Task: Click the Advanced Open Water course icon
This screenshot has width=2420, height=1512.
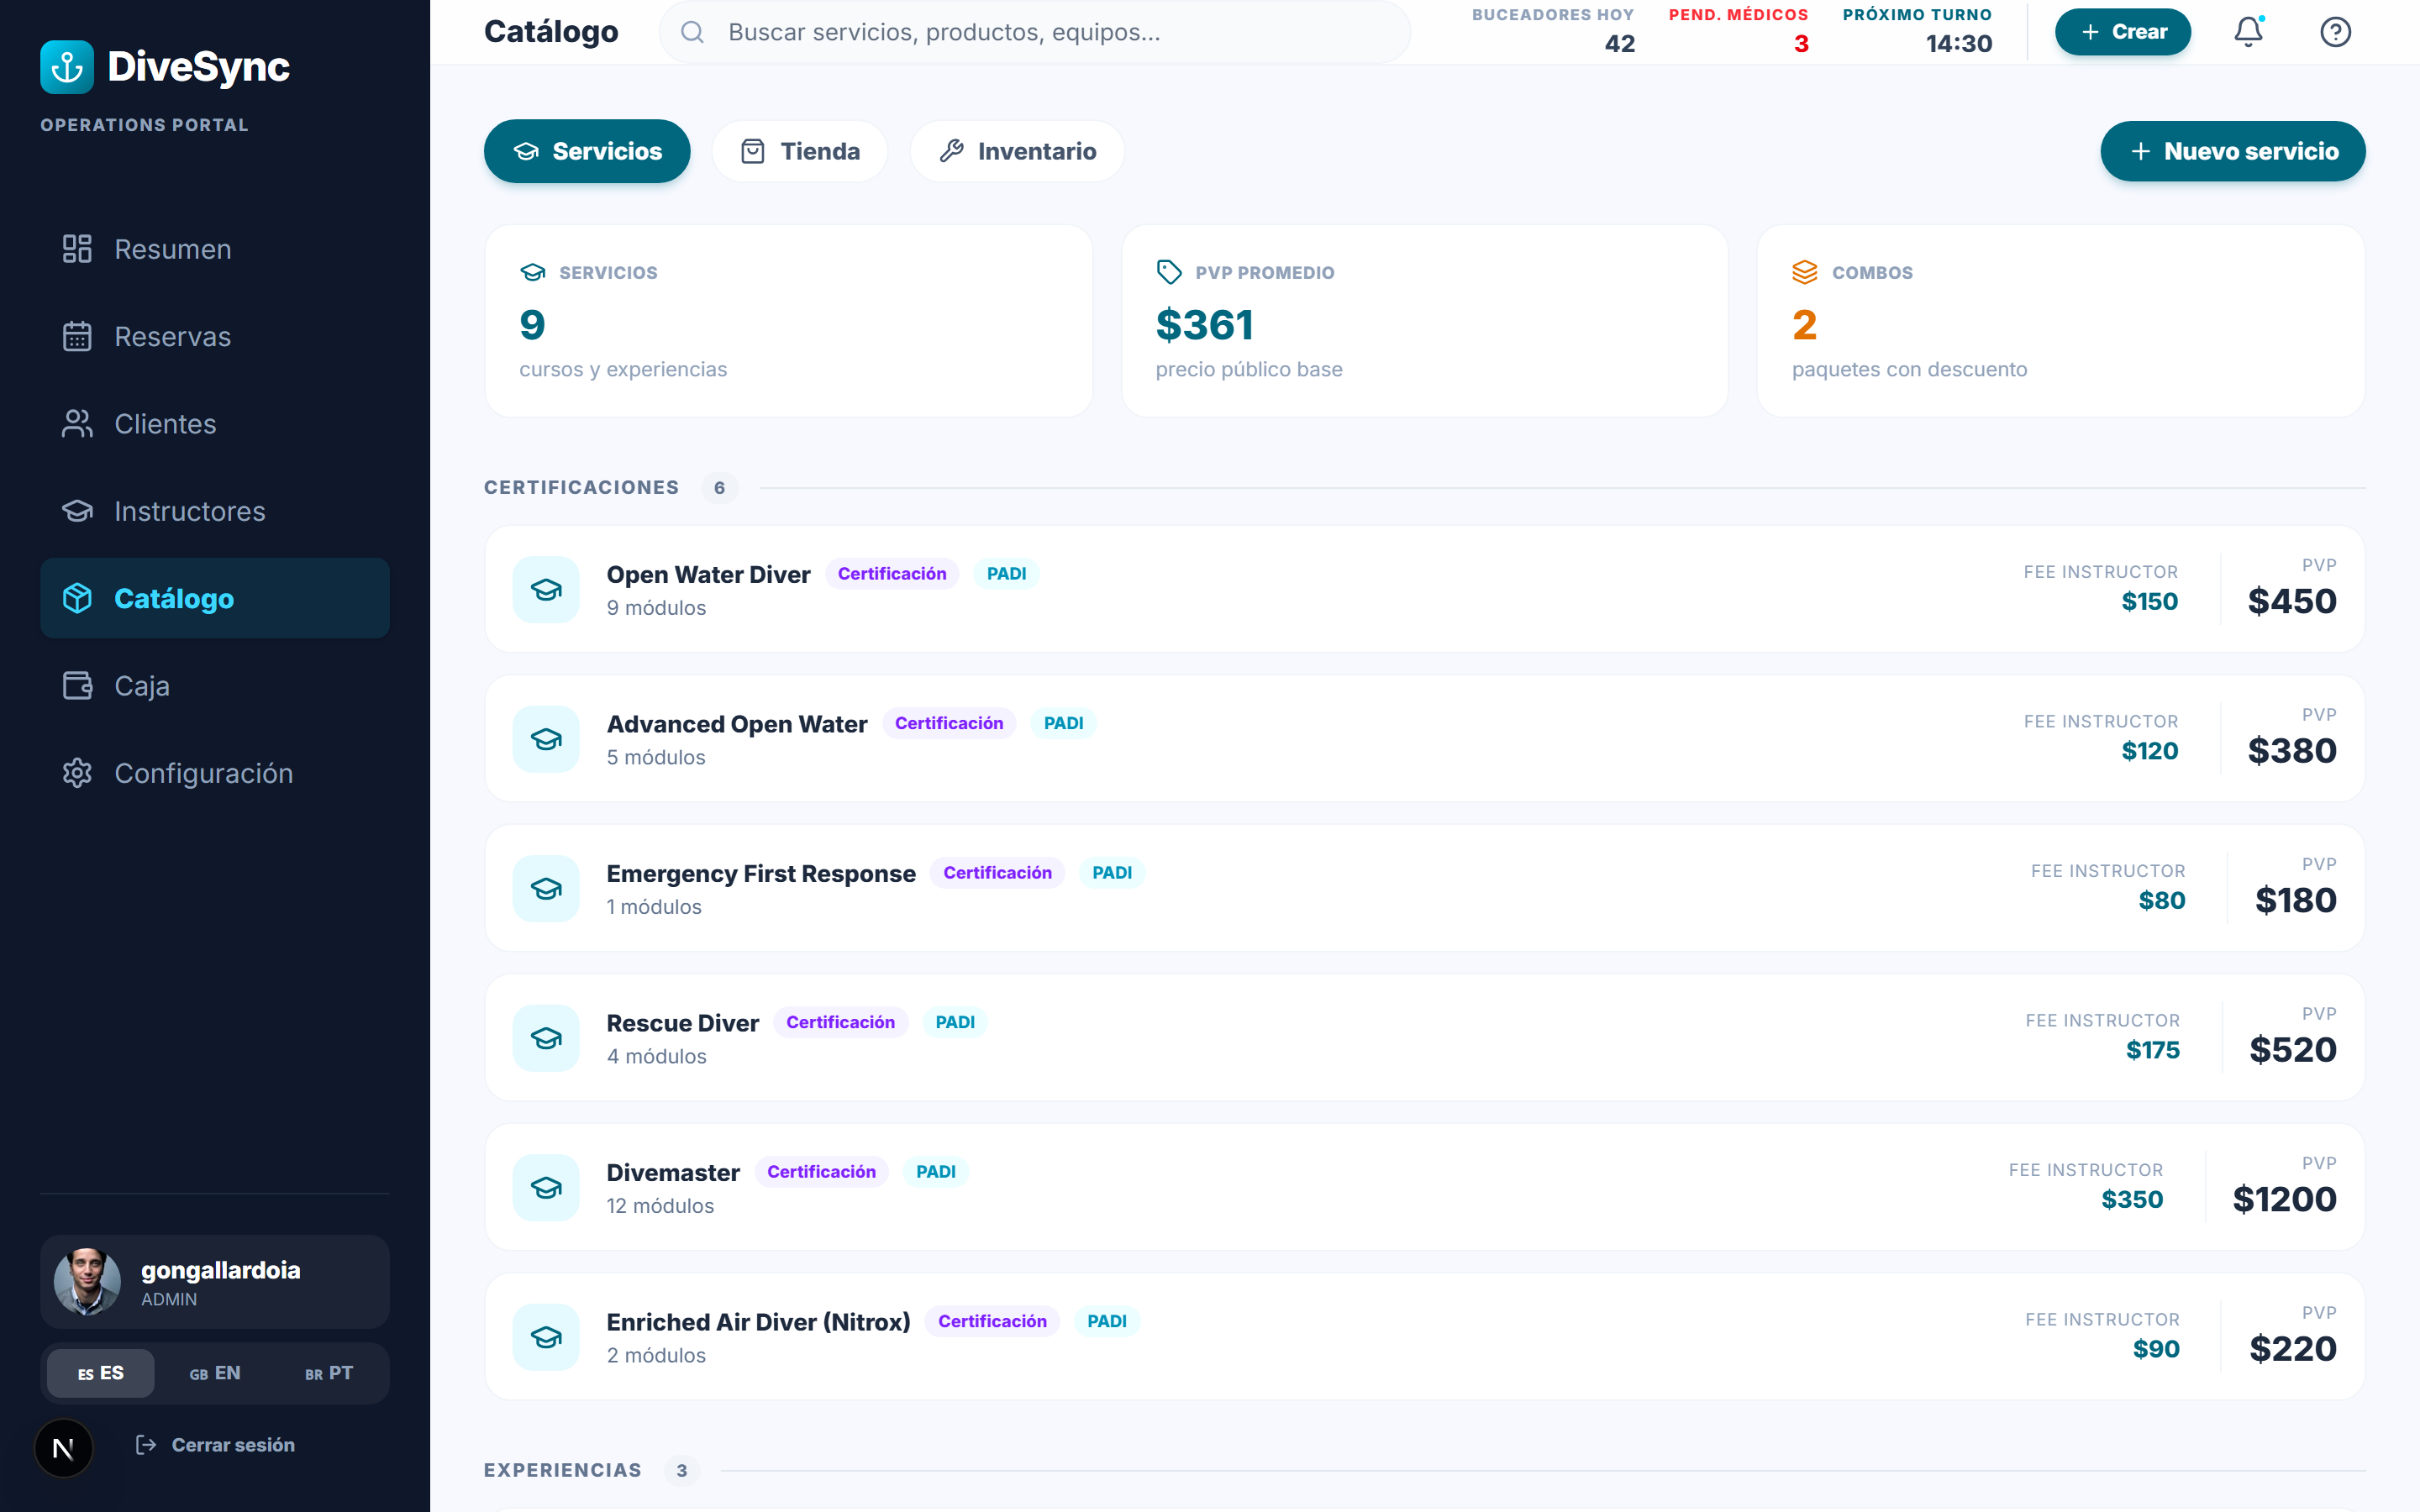Action: click(546, 739)
